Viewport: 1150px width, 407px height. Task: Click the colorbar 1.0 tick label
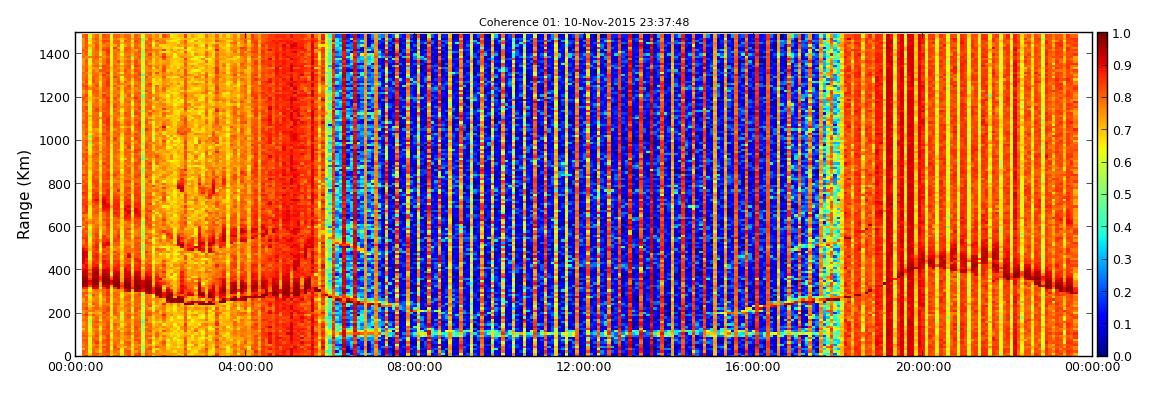1123,34
